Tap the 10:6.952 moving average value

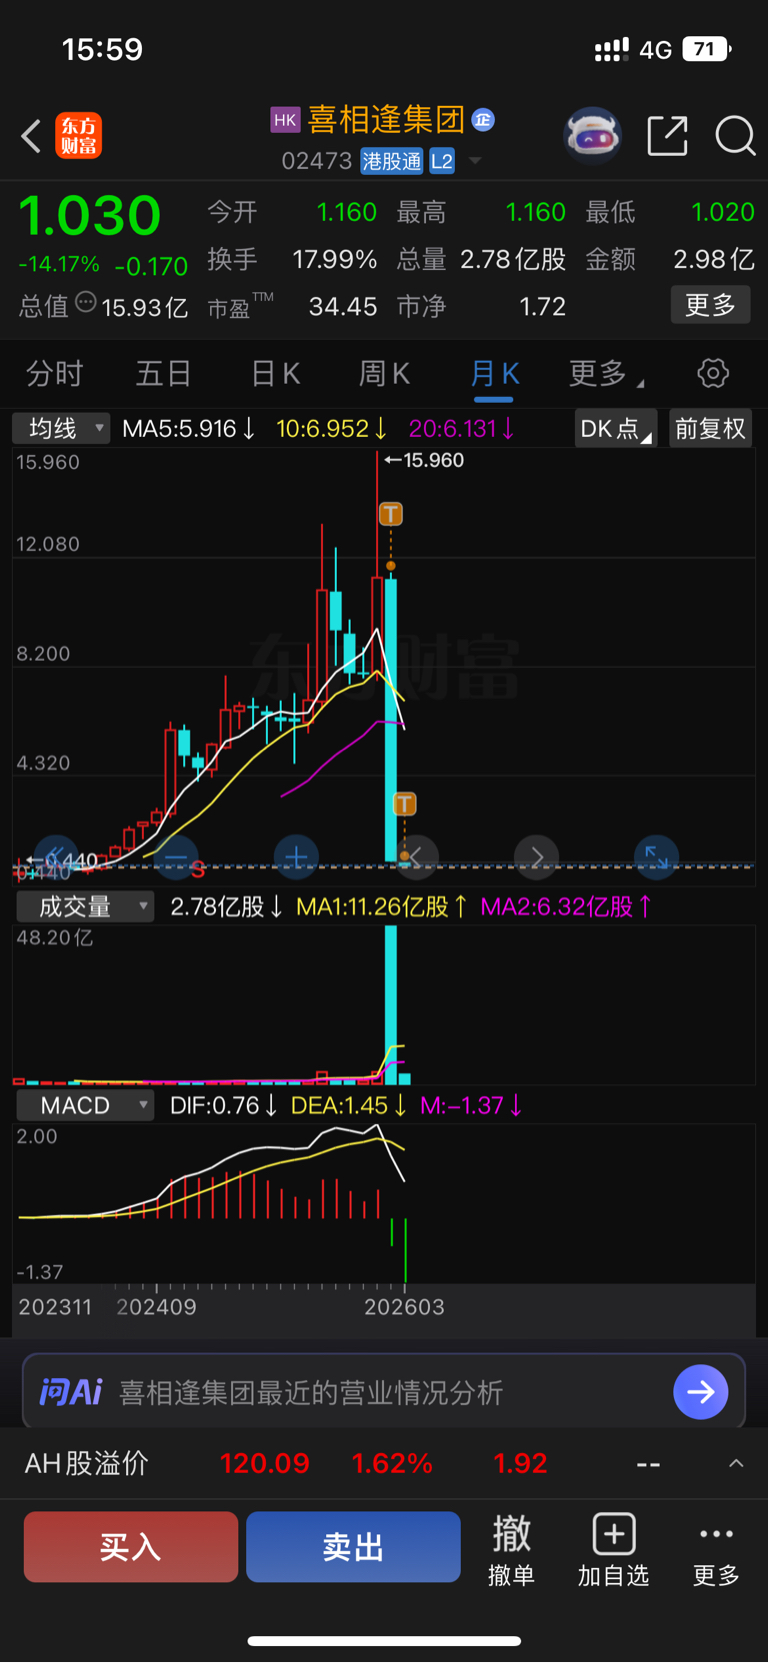click(331, 429)
